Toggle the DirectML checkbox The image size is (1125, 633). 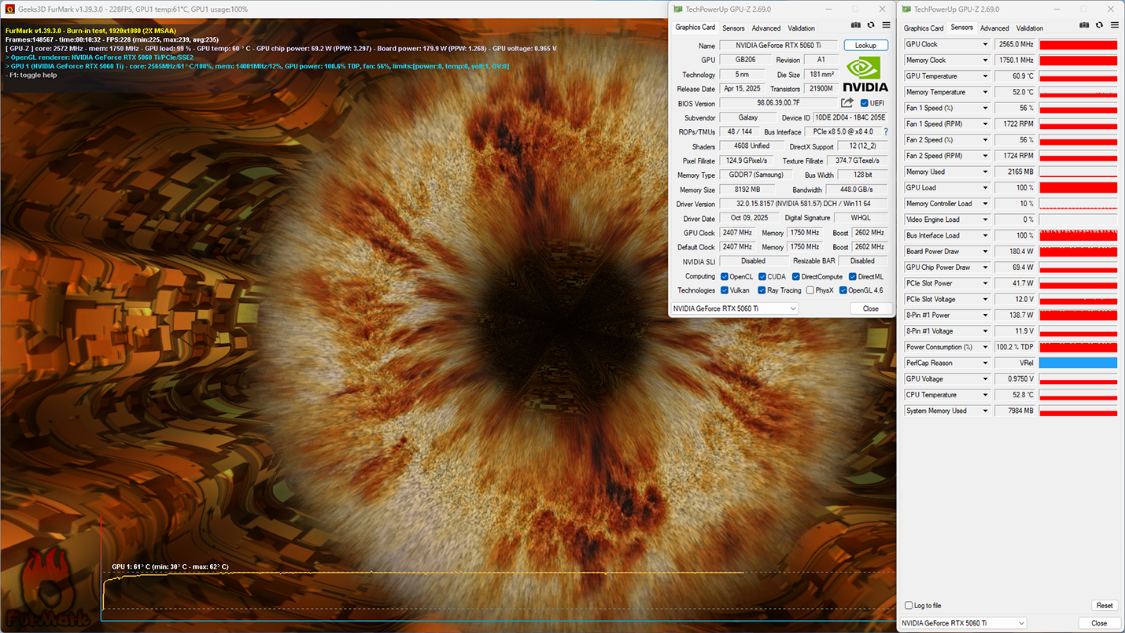coord(852,276)
